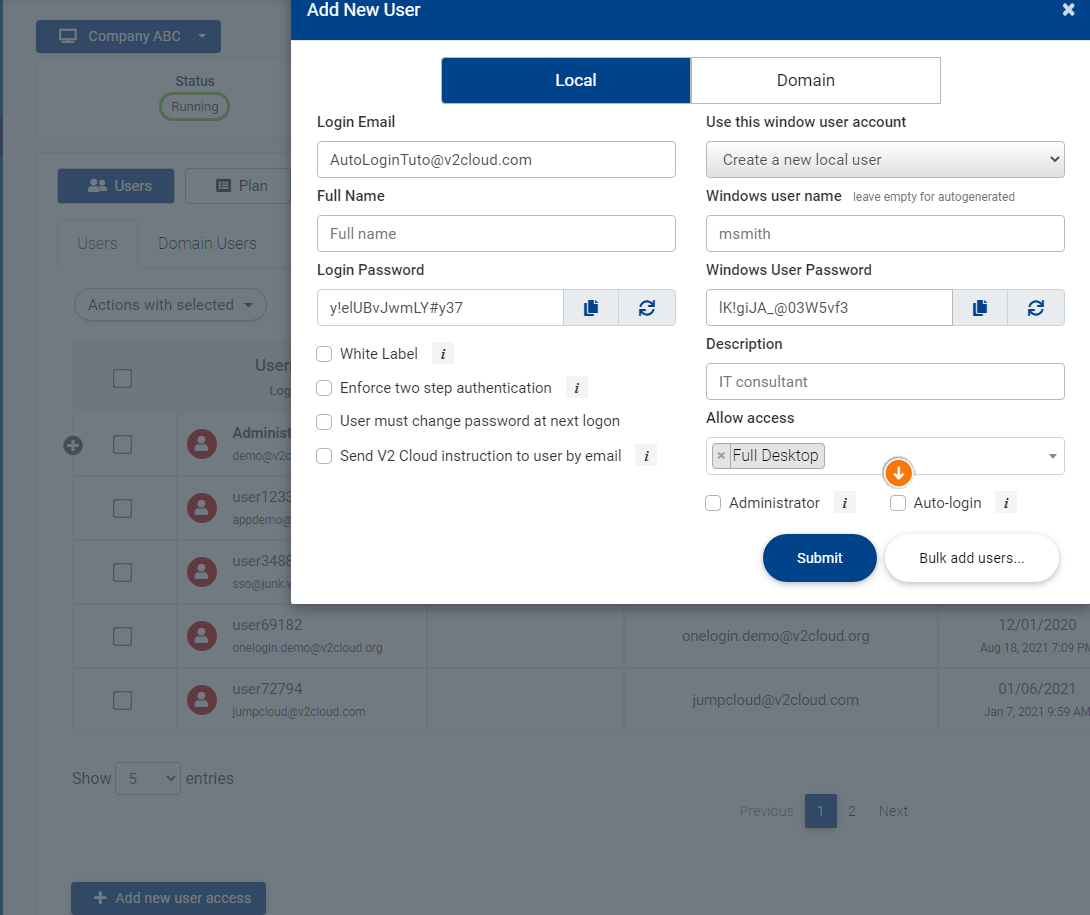1090x915 pixels.
Task: Regenerate the Login Password
Action: 646,307
